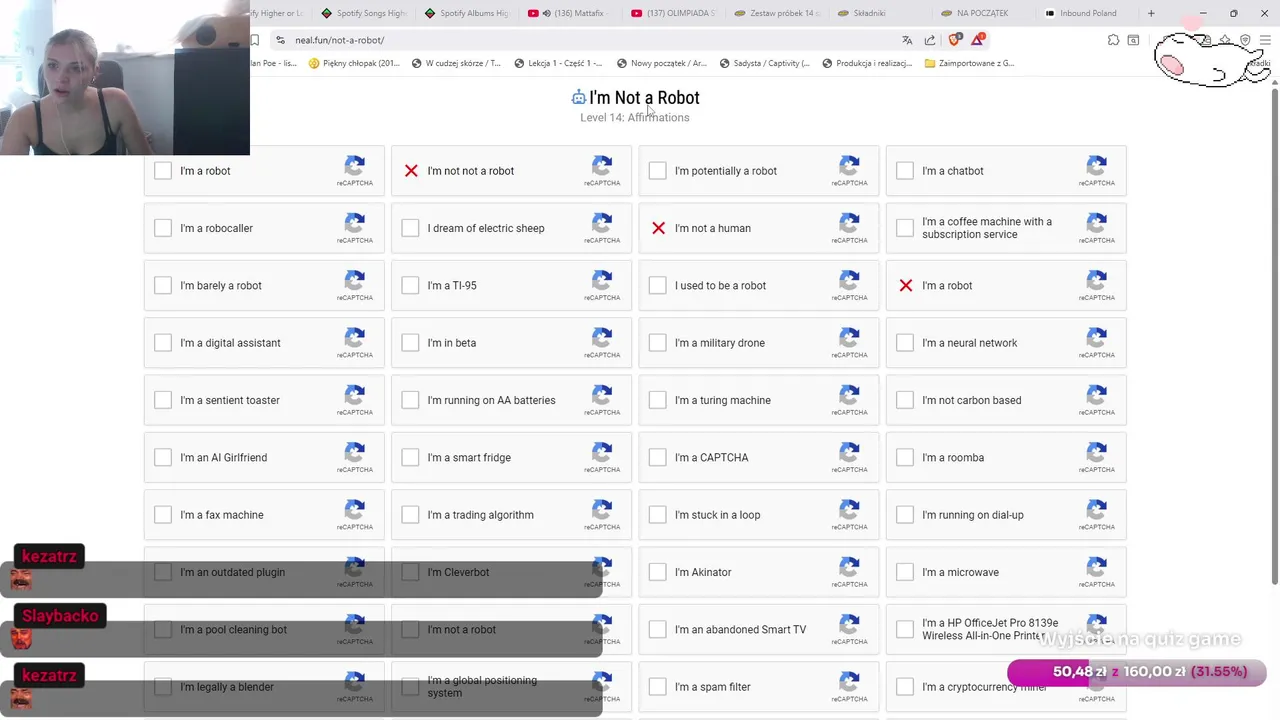
Task: Check "I'm an abandoned Smart TV" box
Action: point(657,629)
